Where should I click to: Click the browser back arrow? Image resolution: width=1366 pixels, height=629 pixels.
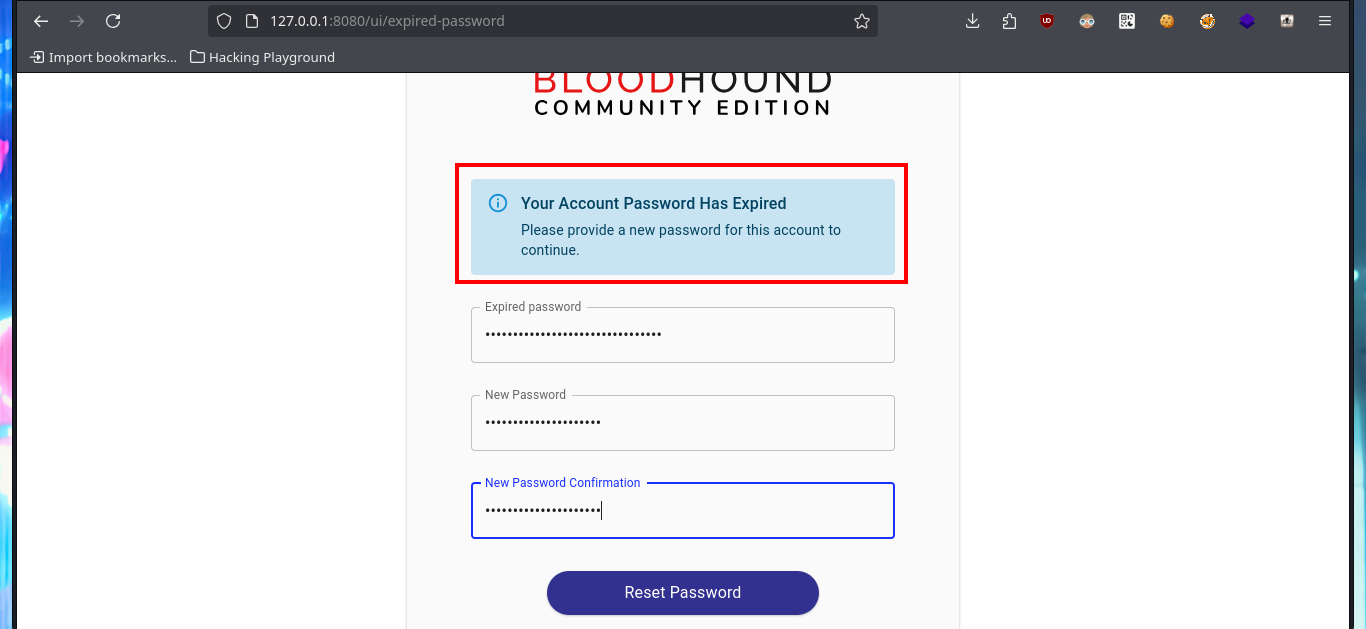[x=41, y=21]
